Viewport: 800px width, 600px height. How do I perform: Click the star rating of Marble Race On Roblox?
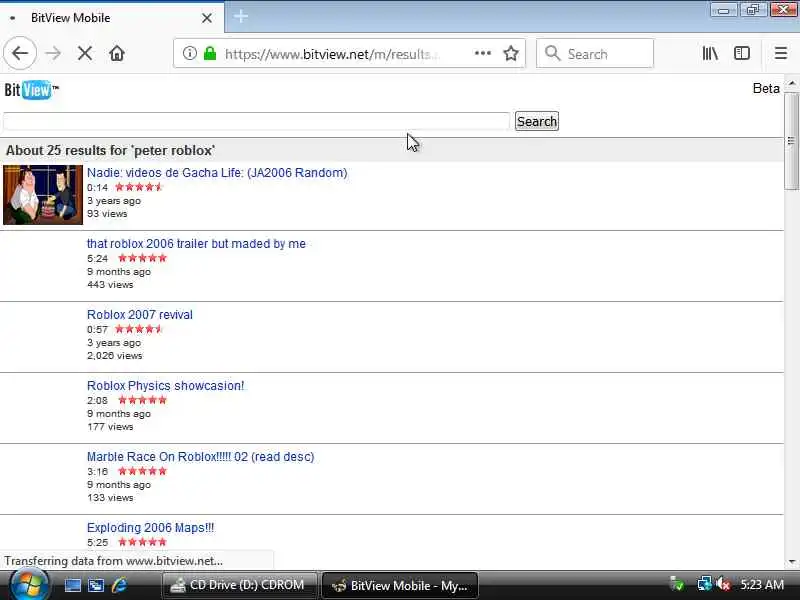[142, 471]
